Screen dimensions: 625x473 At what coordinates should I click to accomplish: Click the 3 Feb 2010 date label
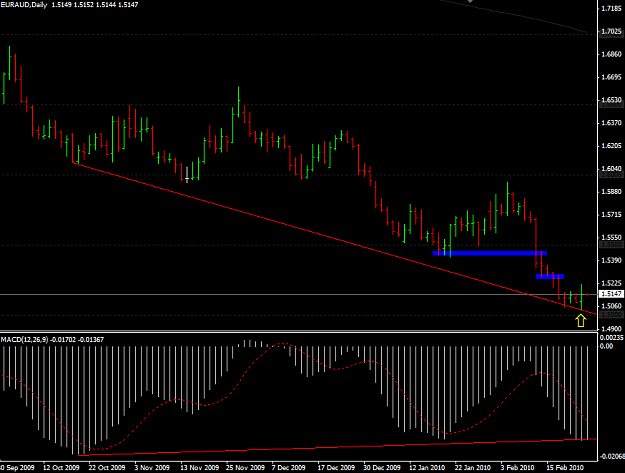click(x=517, y=467)
